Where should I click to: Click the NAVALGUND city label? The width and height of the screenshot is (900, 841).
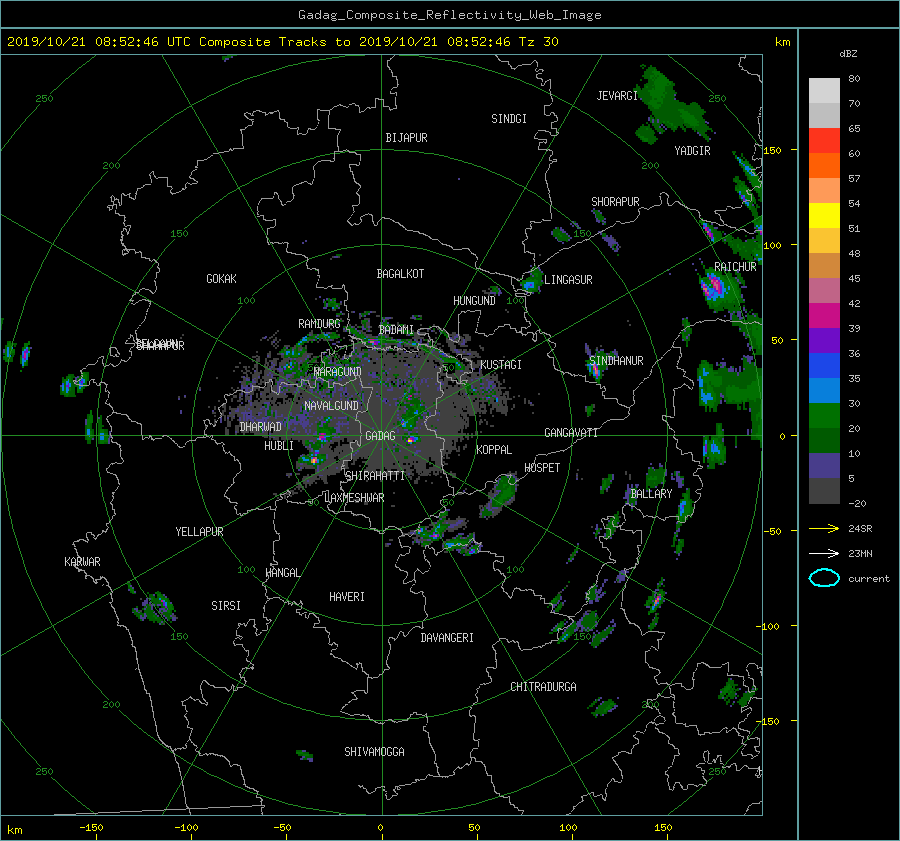331,406
